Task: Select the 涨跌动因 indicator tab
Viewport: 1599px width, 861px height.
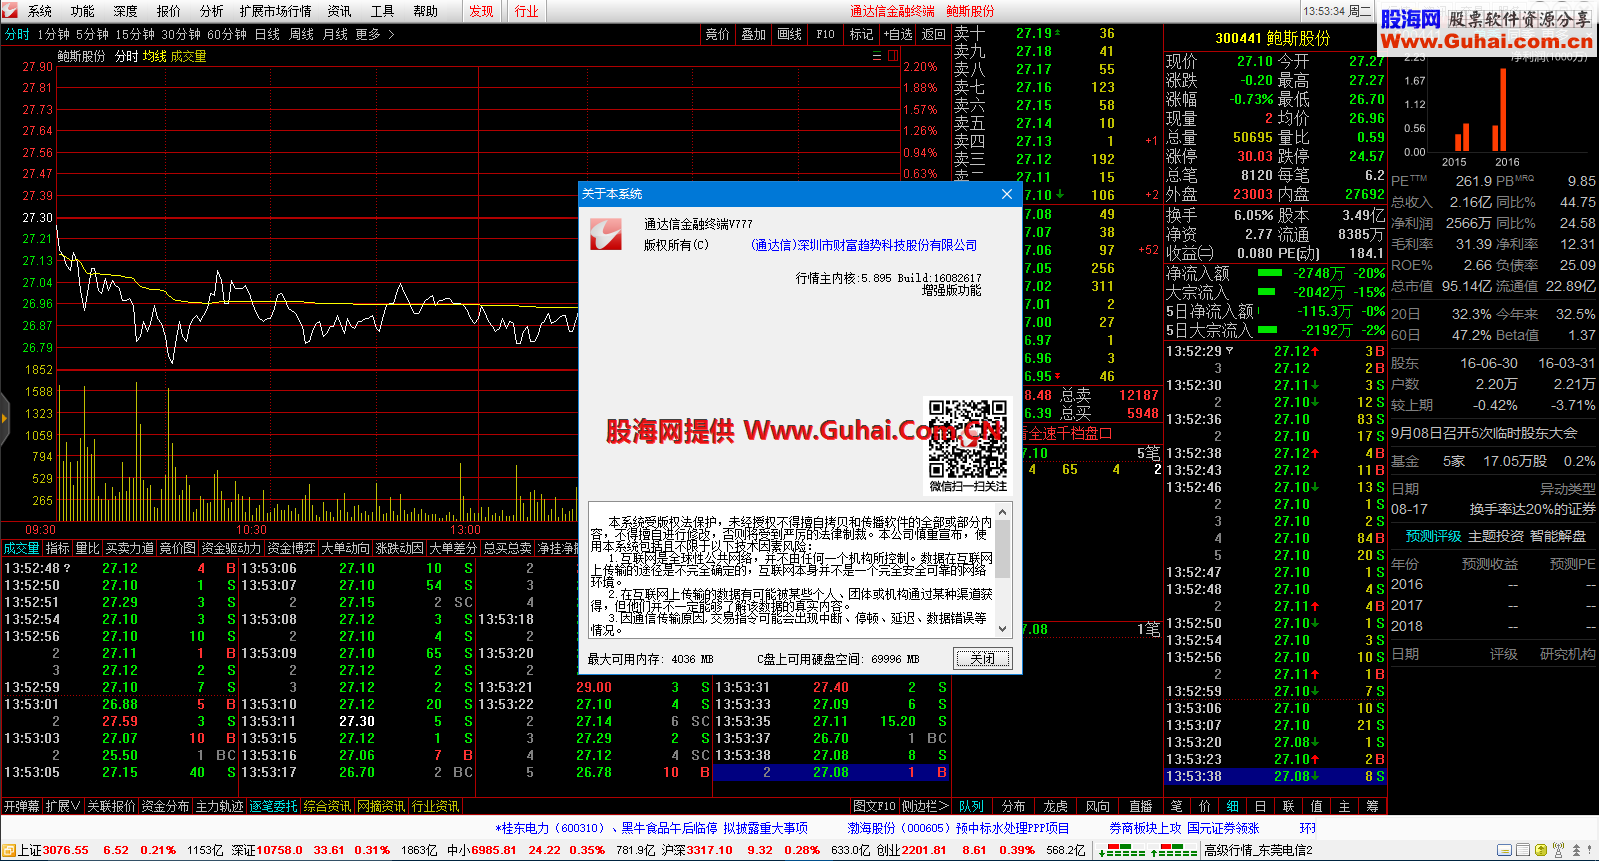Action: click(x=399, y=548)
